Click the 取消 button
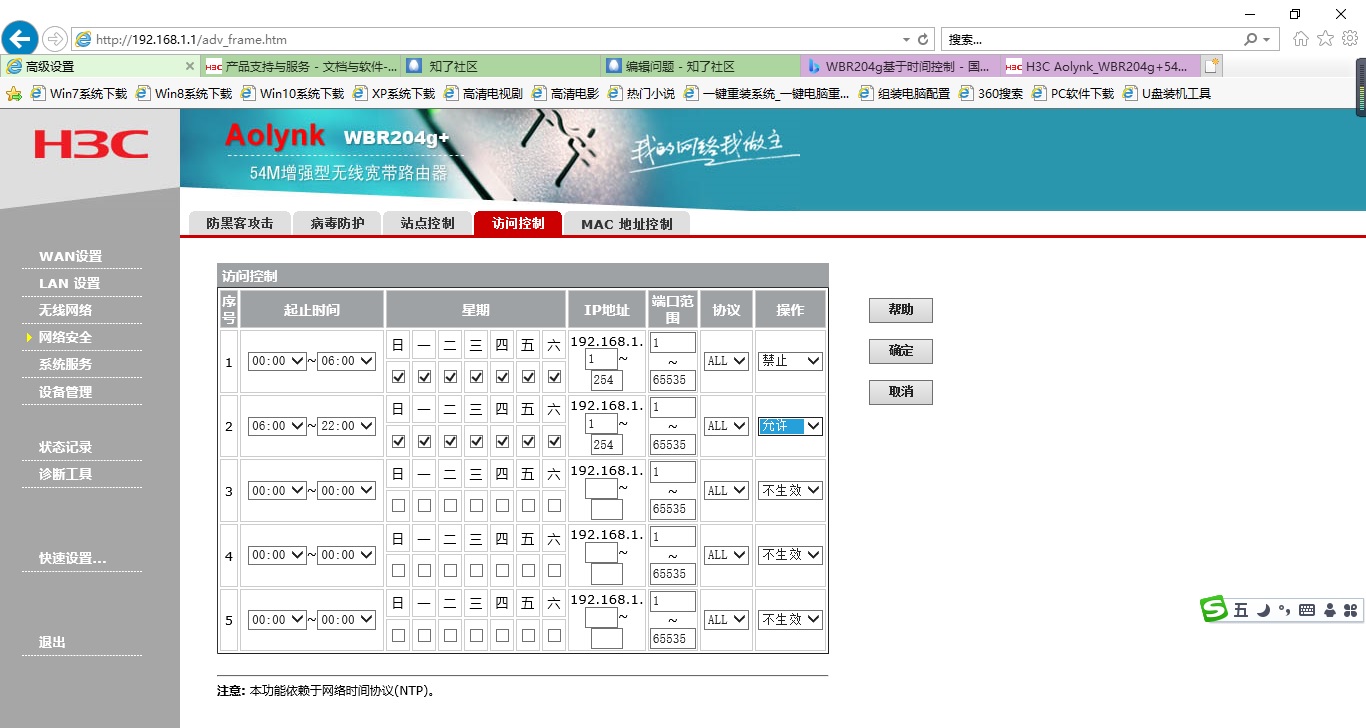Screen dimensions: 1366x728 [901, 392]
